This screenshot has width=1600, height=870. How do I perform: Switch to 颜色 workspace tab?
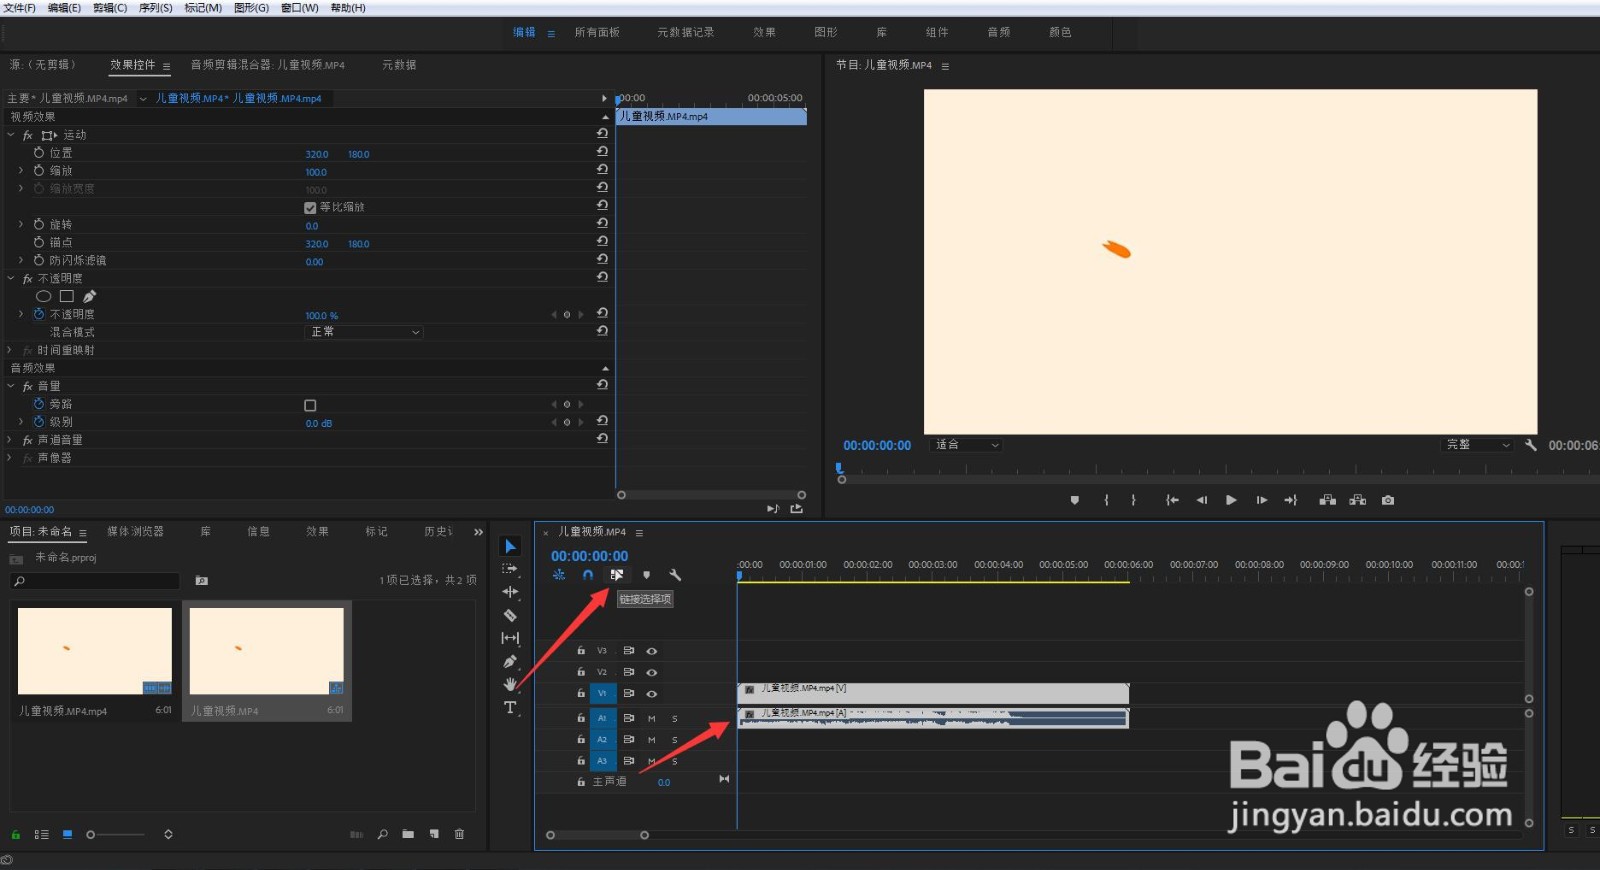pos(1060,32)
